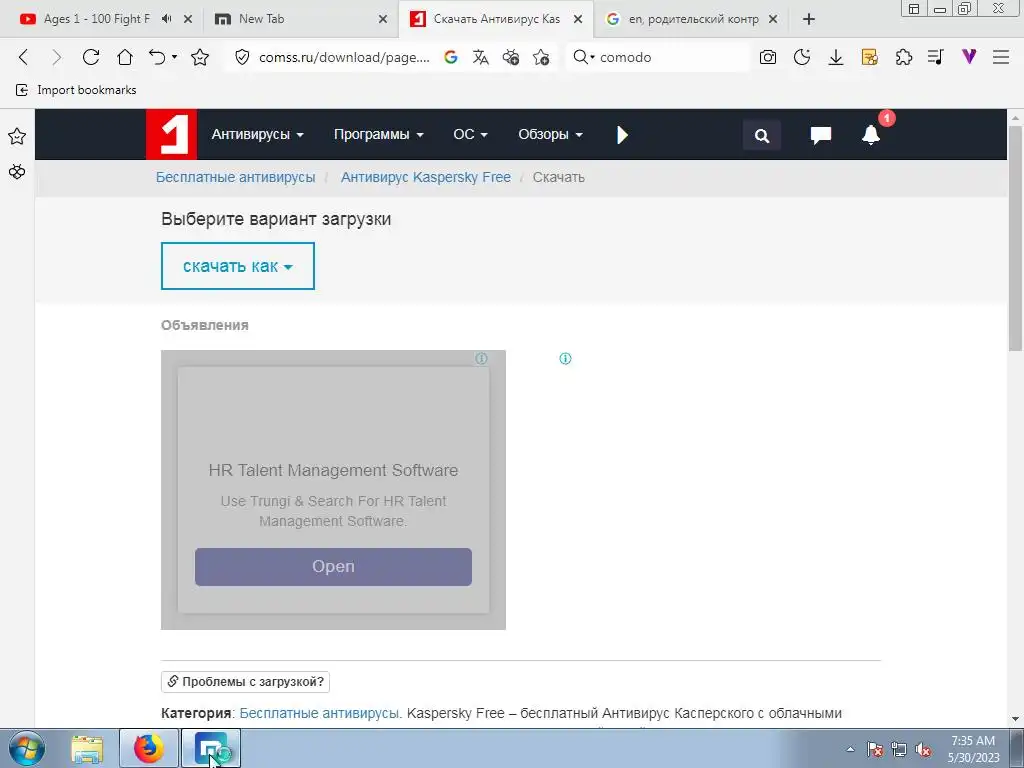Click the shield site info icon
Image resolution: width=1024 pixels, height=768 pixels.
(242, 57)
